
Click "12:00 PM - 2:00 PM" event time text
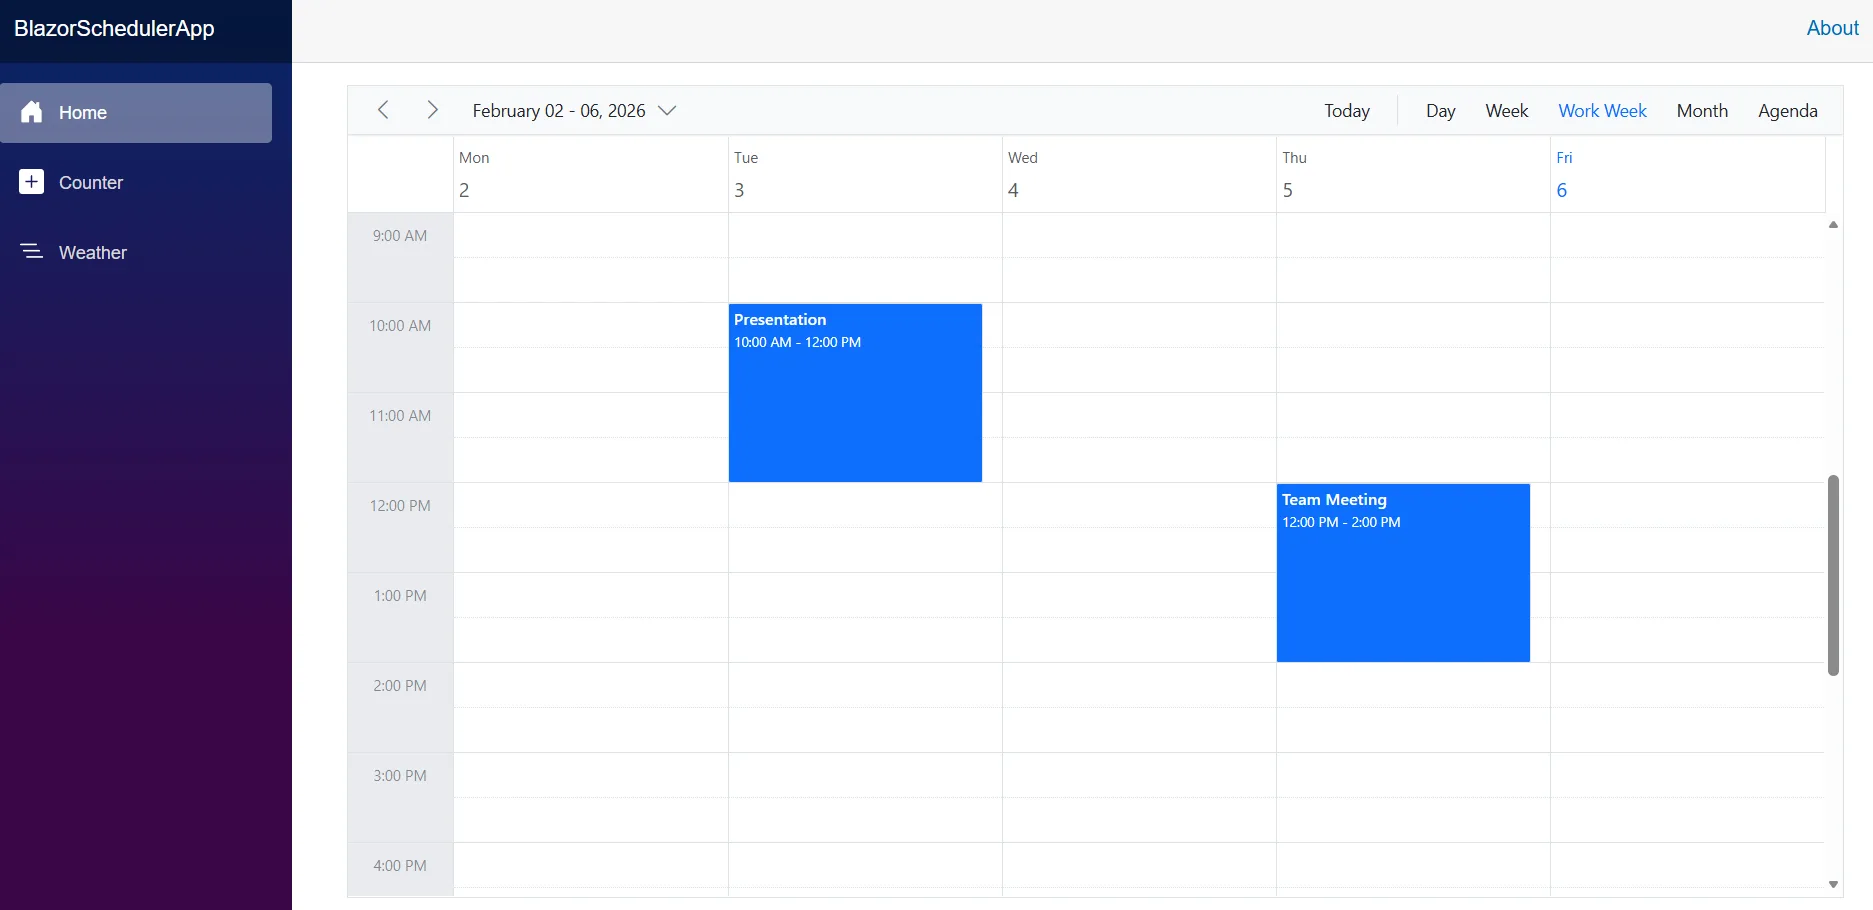(1341, 522)
